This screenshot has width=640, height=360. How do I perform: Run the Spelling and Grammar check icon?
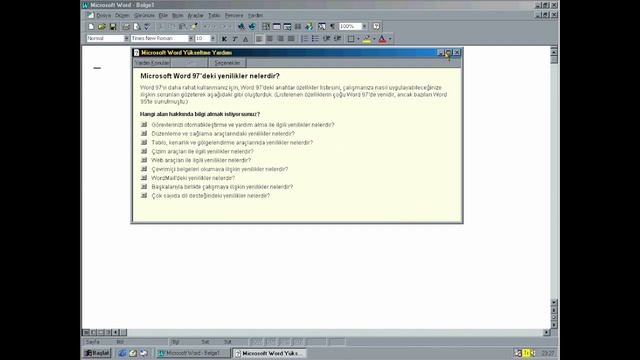(147, 27)
